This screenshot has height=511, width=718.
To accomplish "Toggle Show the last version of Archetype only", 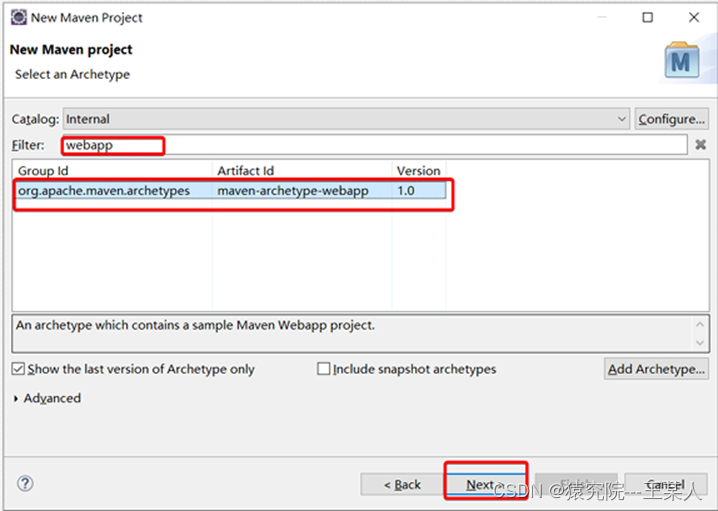I will (133, 369).
